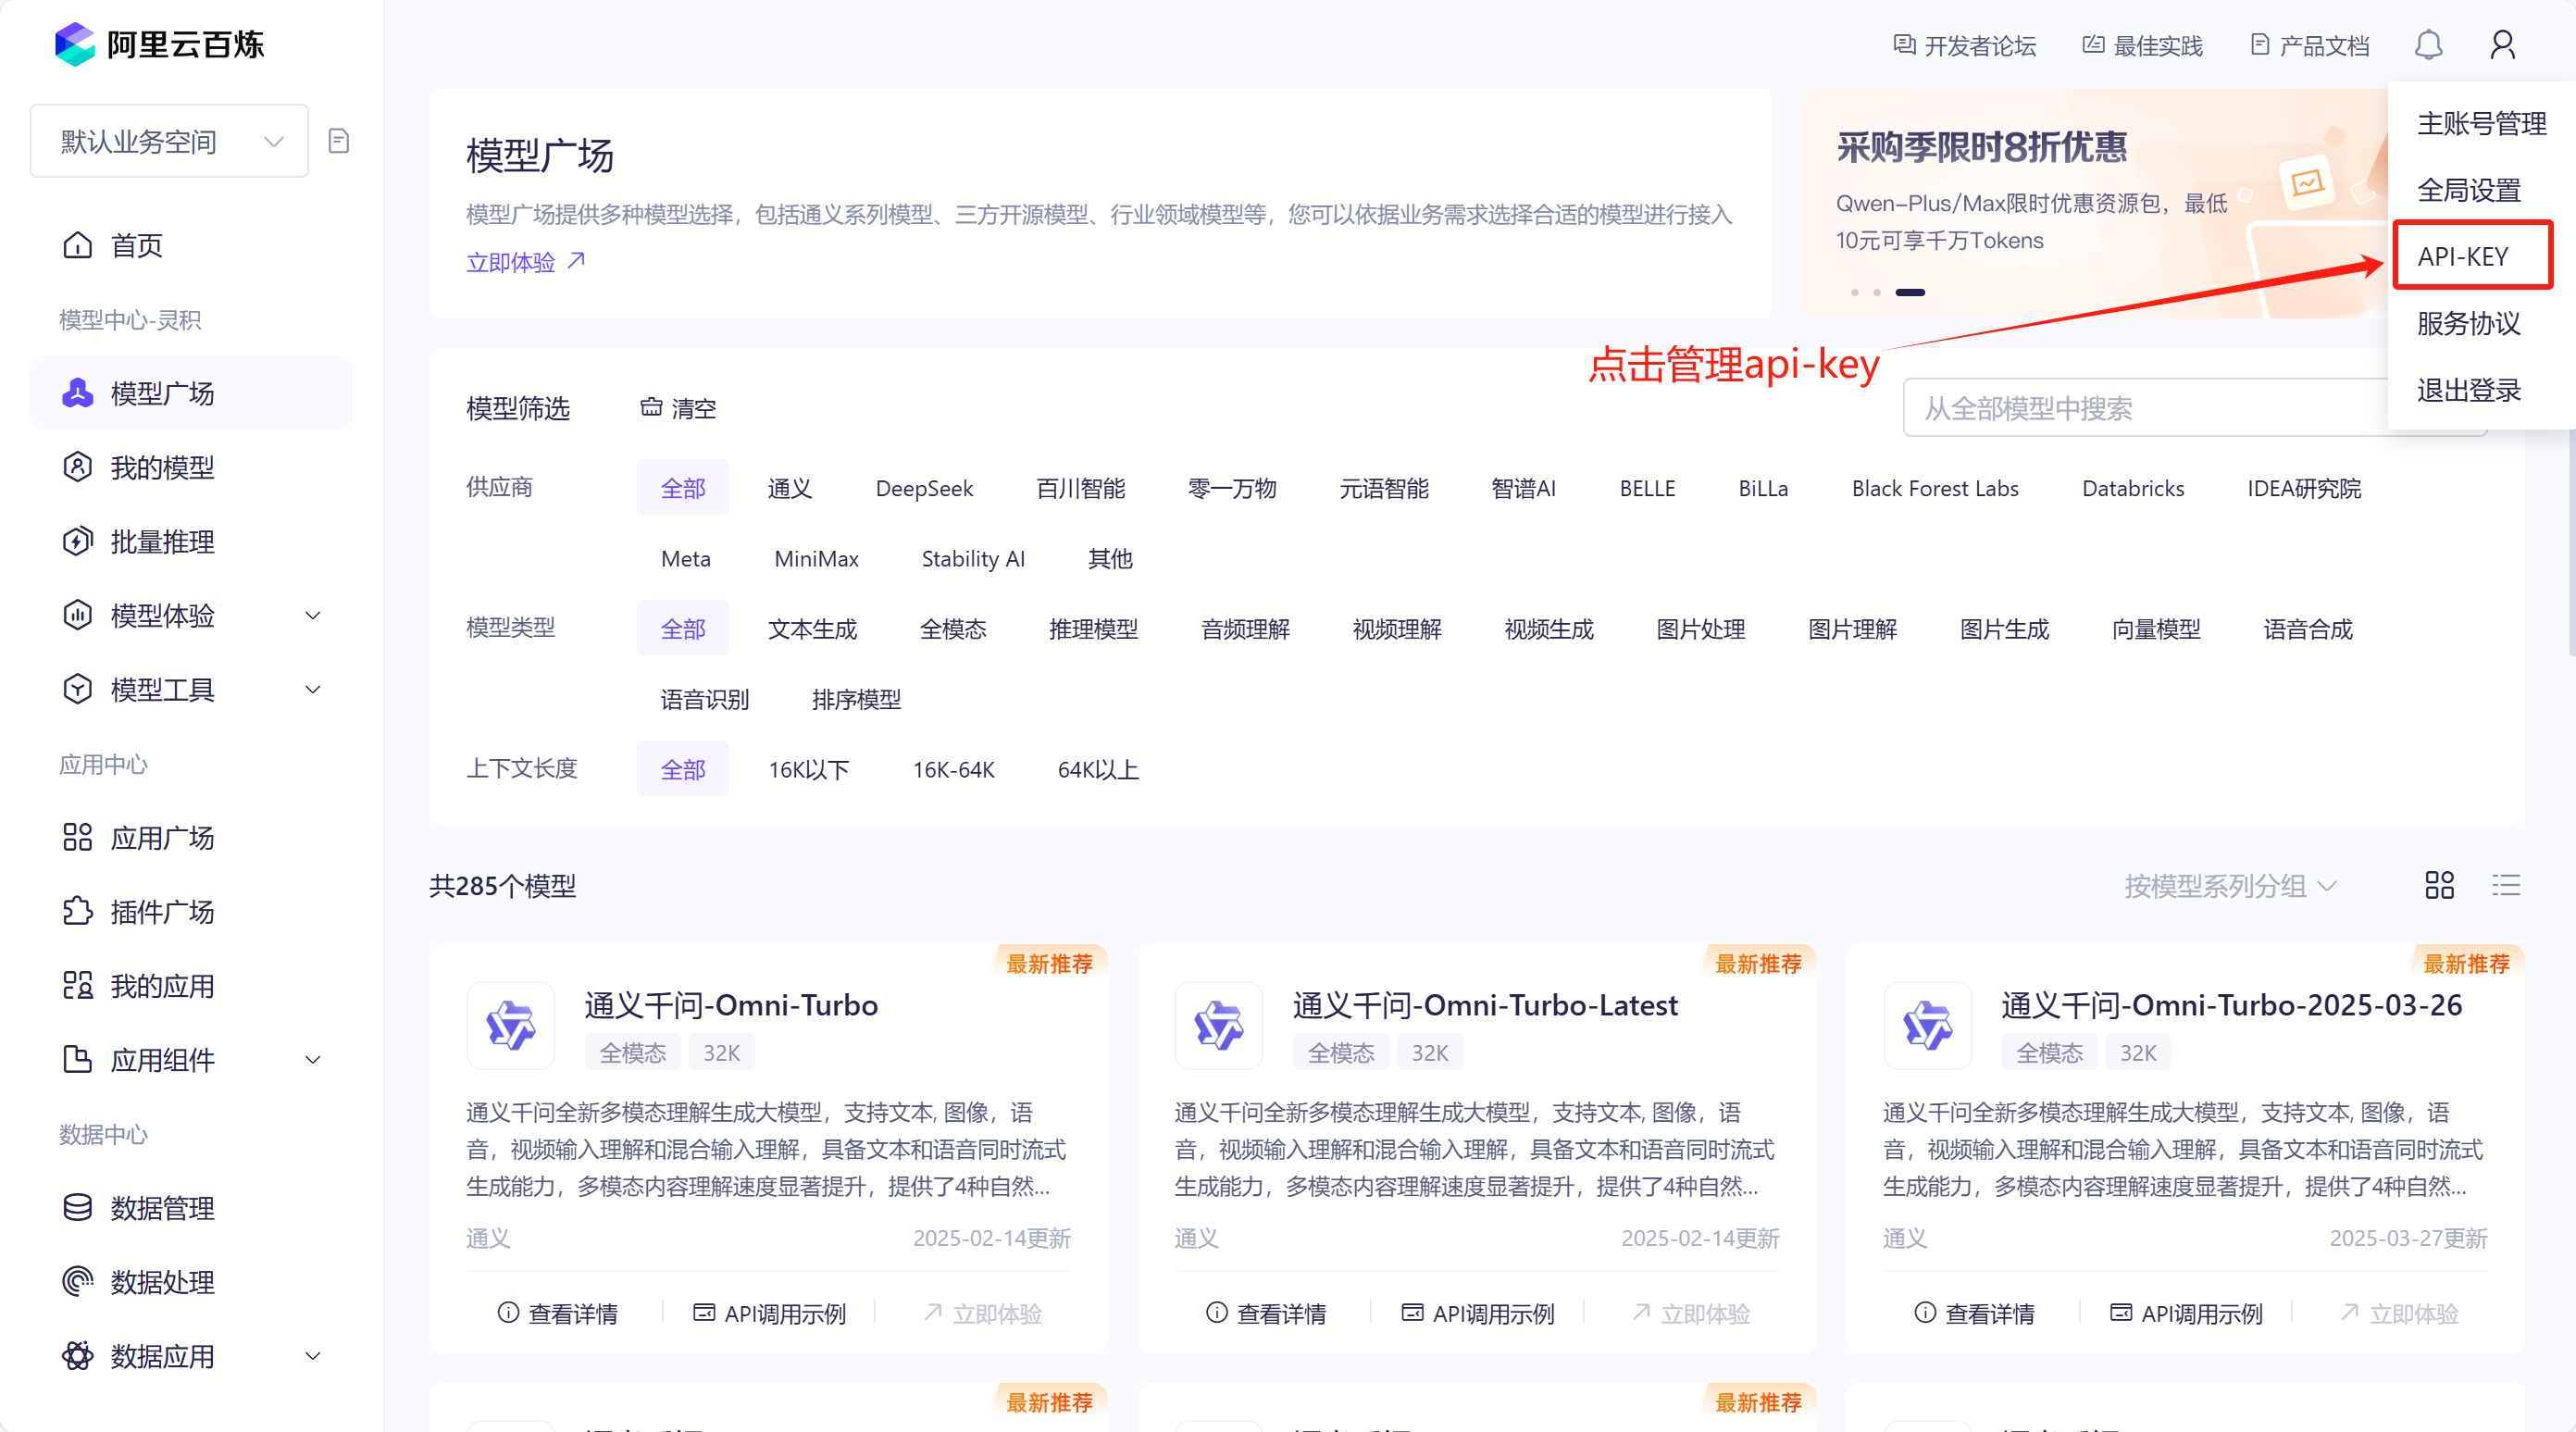Click the notification bell icon
The image size is (2576, 1432).
pos(2428,45)
